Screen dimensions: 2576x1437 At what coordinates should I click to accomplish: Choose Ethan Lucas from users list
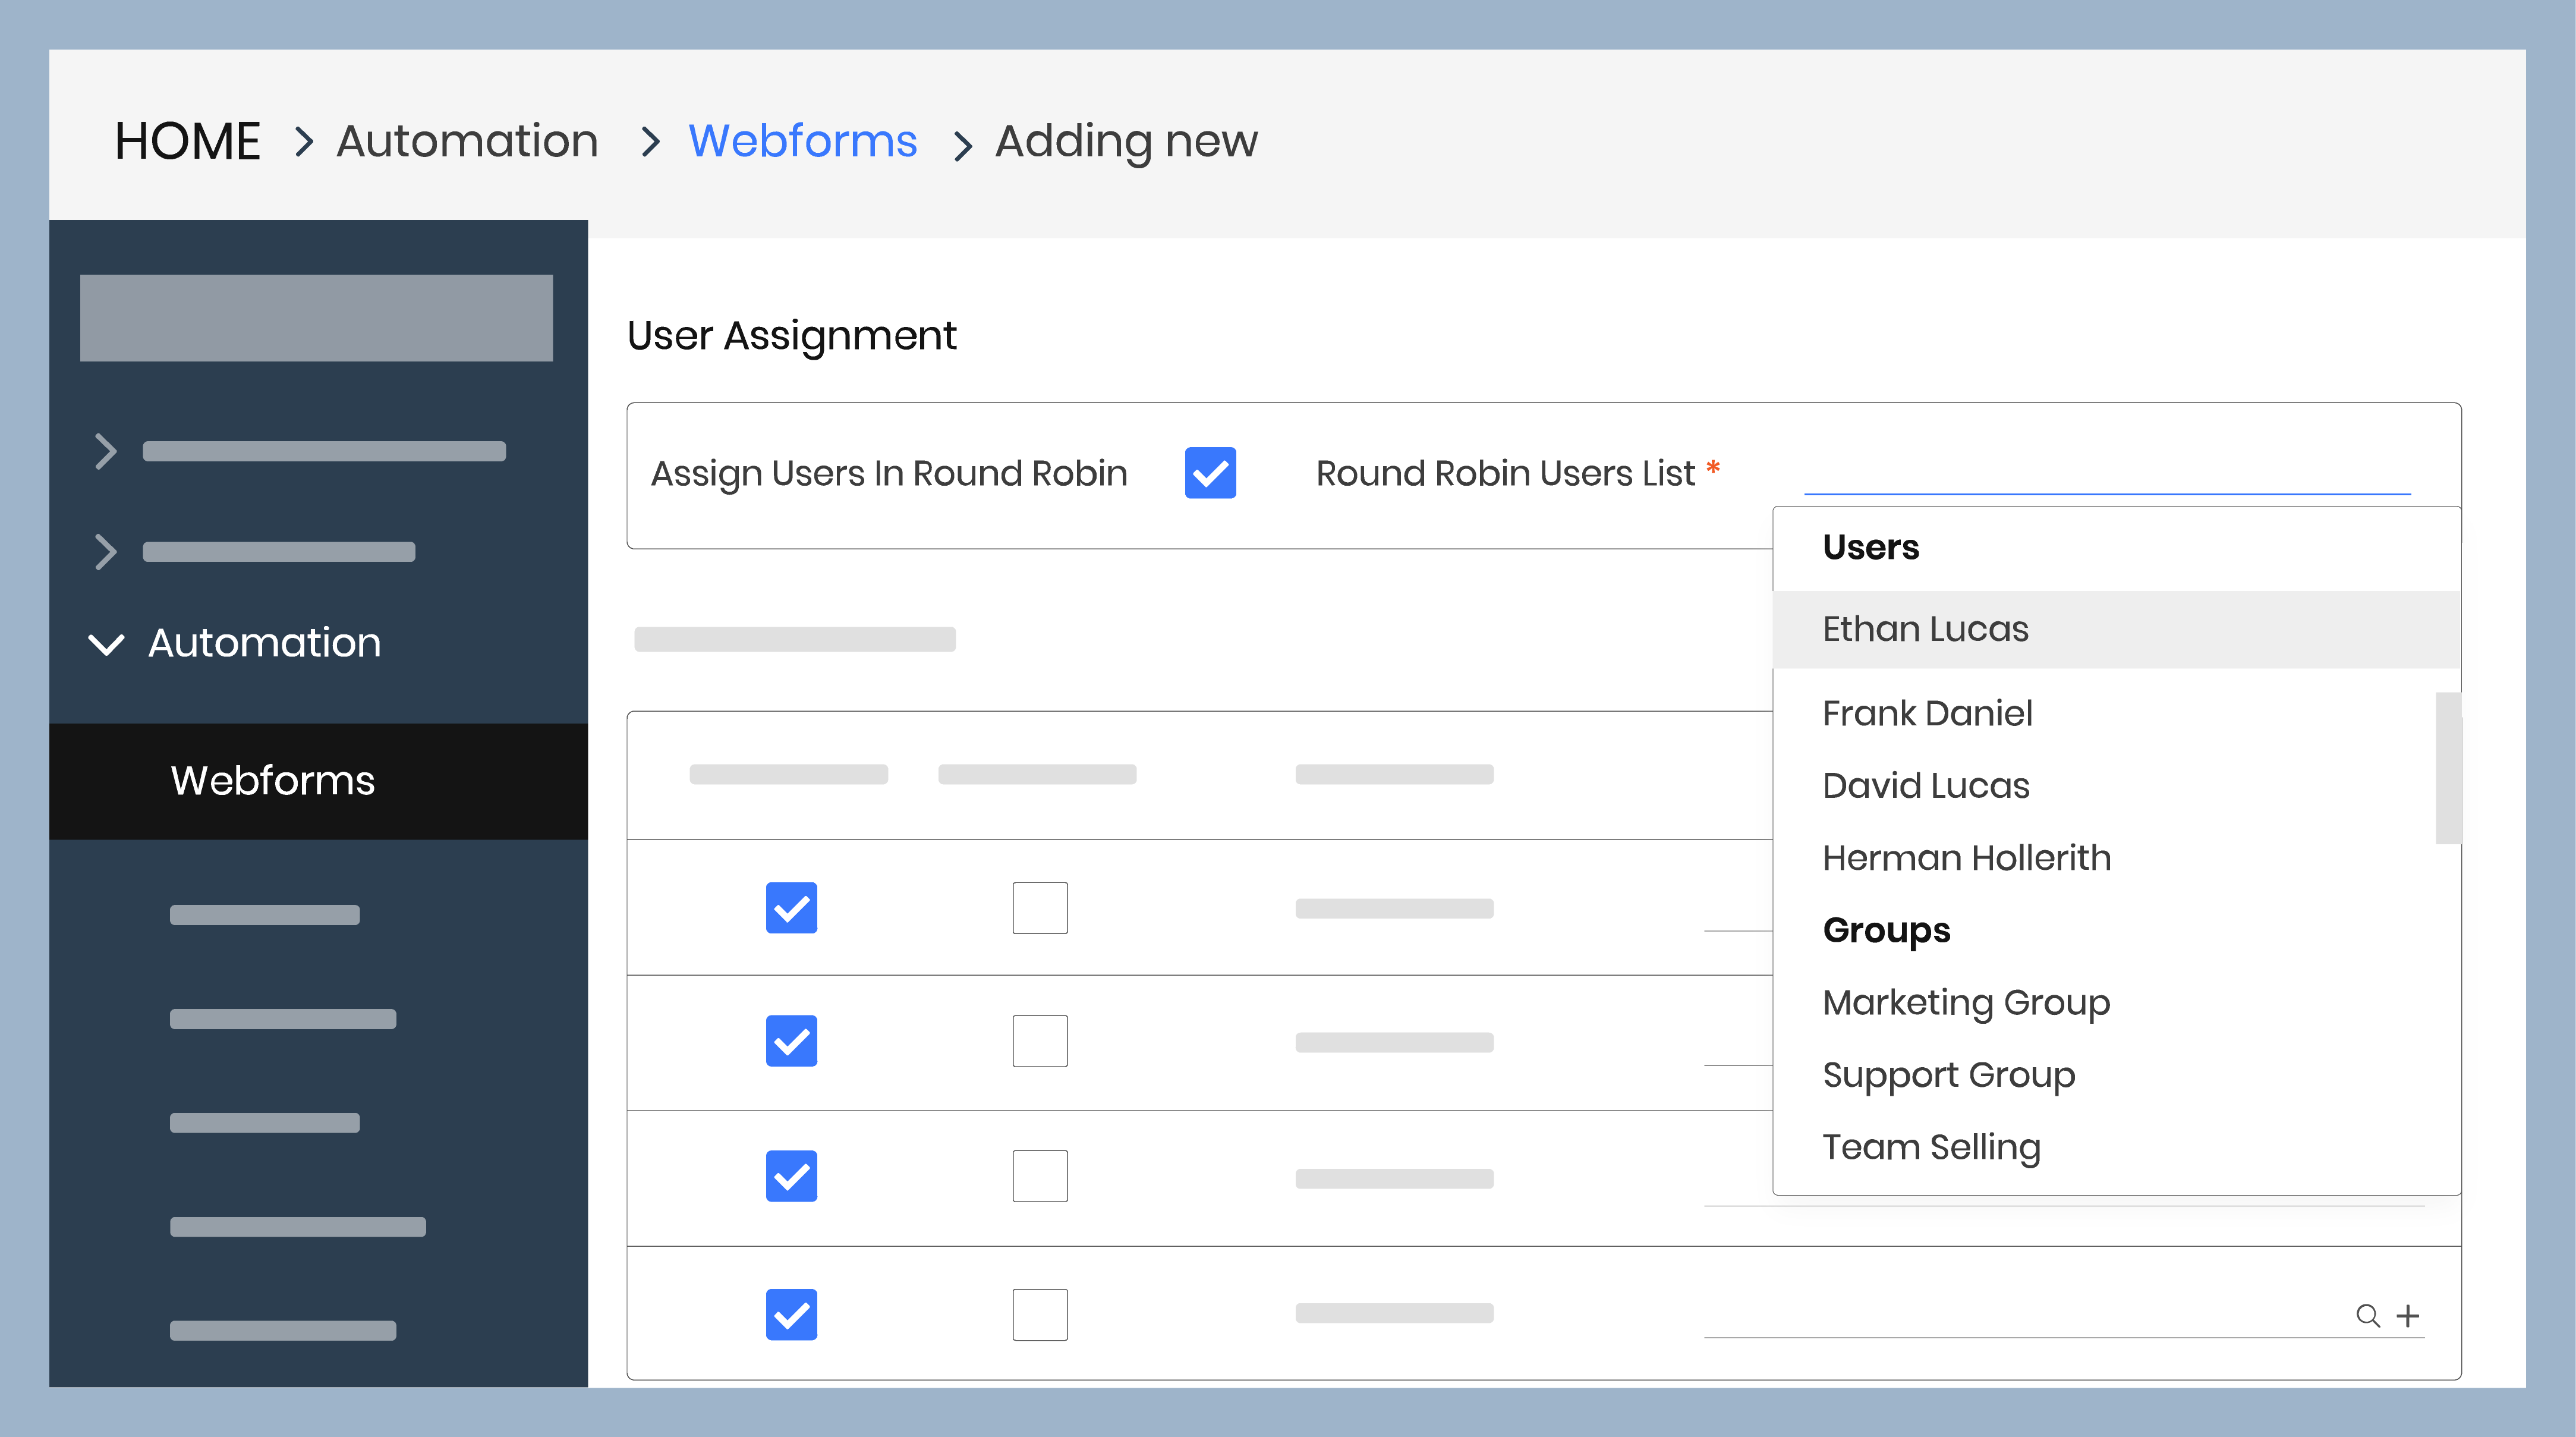[x=1925, y=629]
